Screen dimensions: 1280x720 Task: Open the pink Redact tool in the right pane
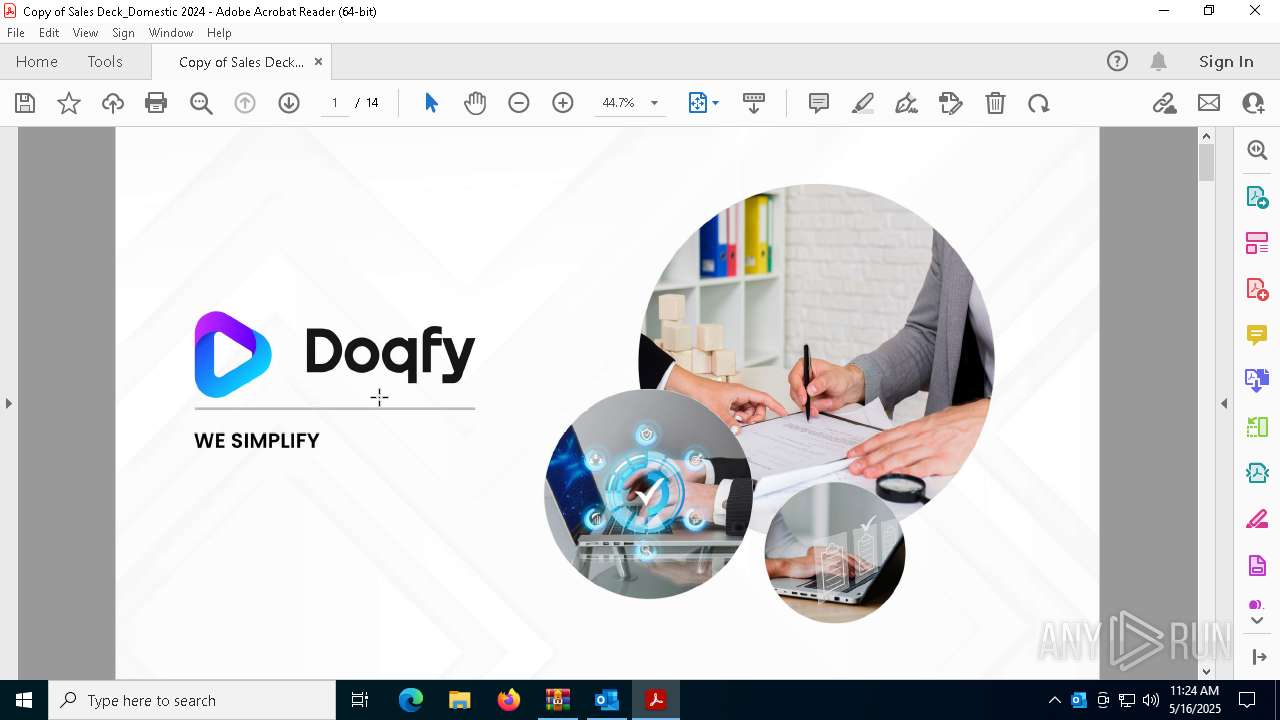(x=1257, y=520)
